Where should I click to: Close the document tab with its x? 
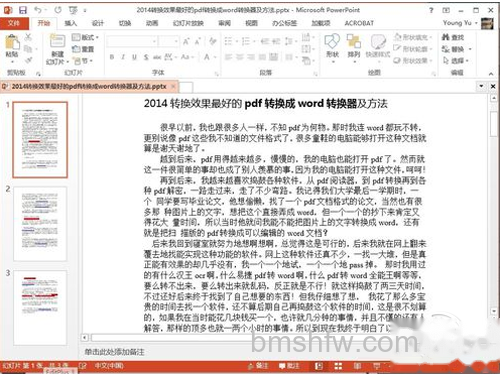pos(173,86)
